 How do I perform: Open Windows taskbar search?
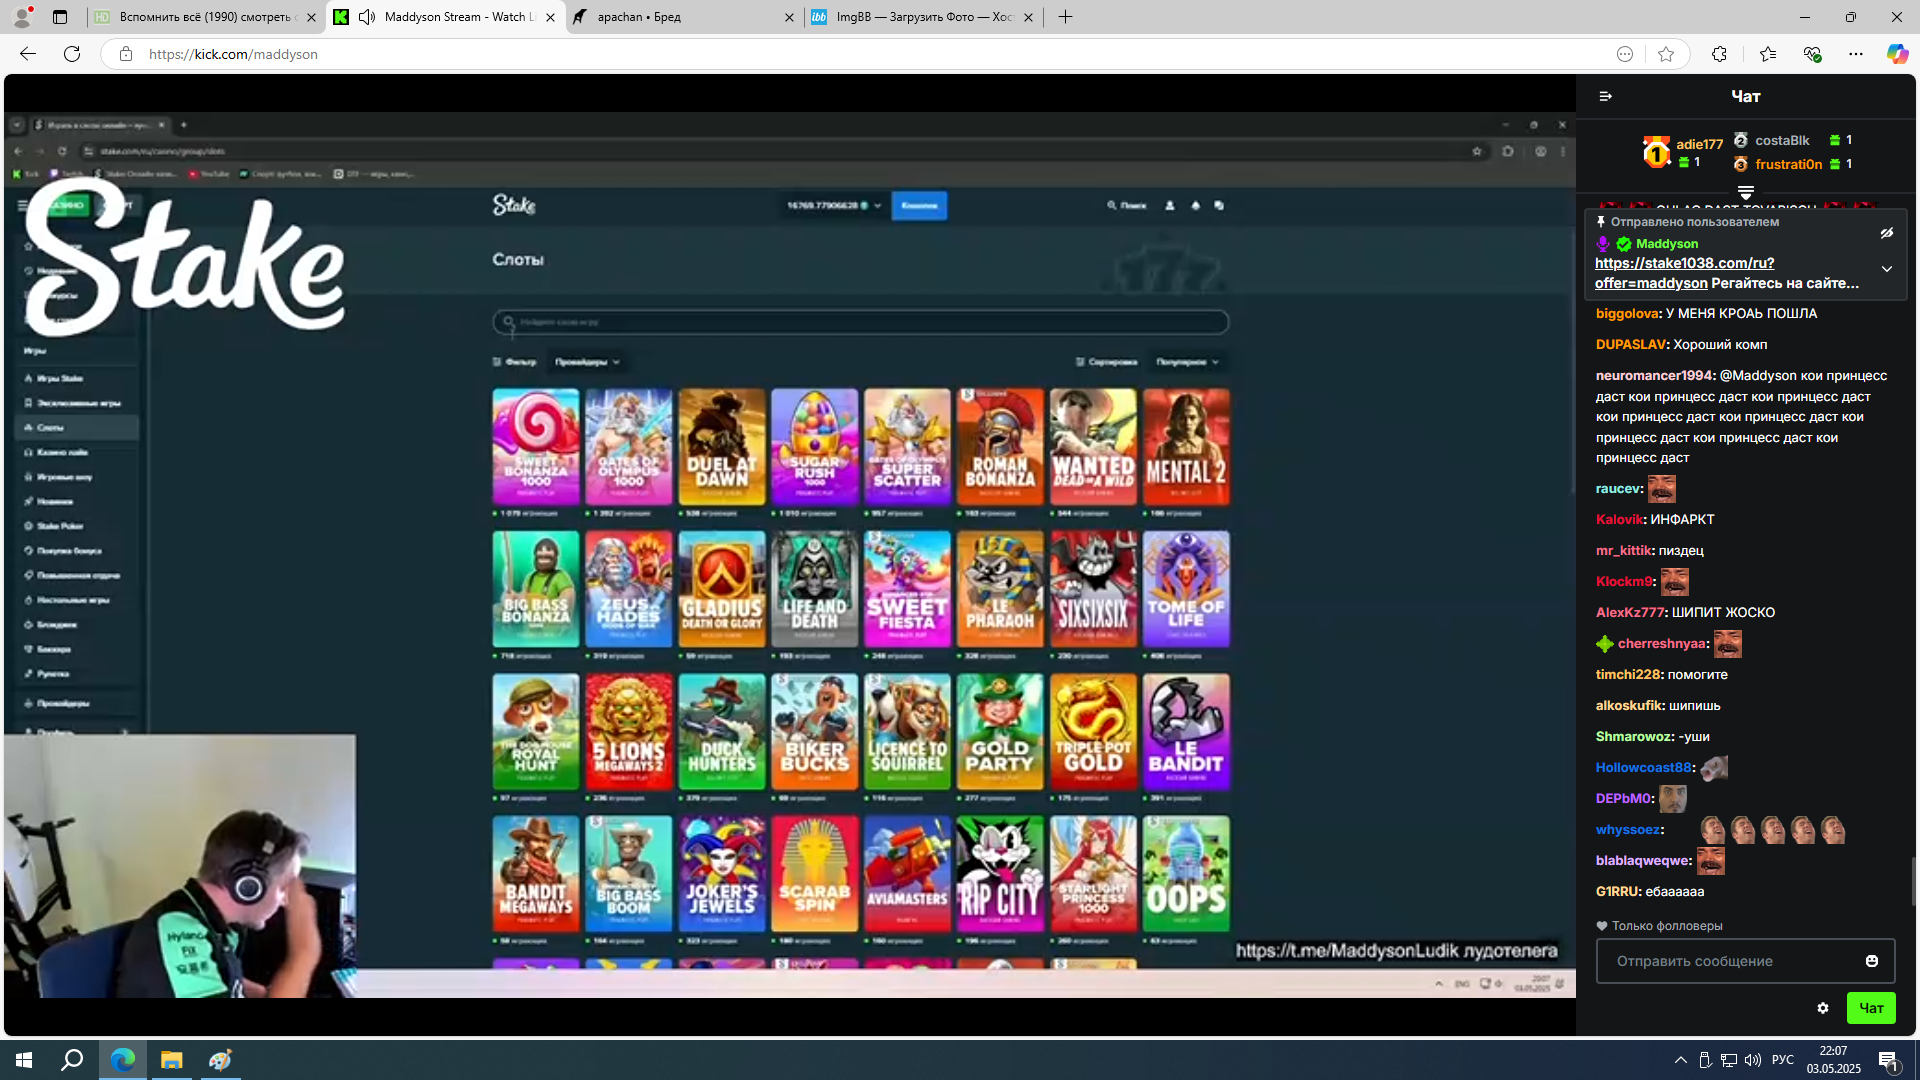[x=72, y=1060]
